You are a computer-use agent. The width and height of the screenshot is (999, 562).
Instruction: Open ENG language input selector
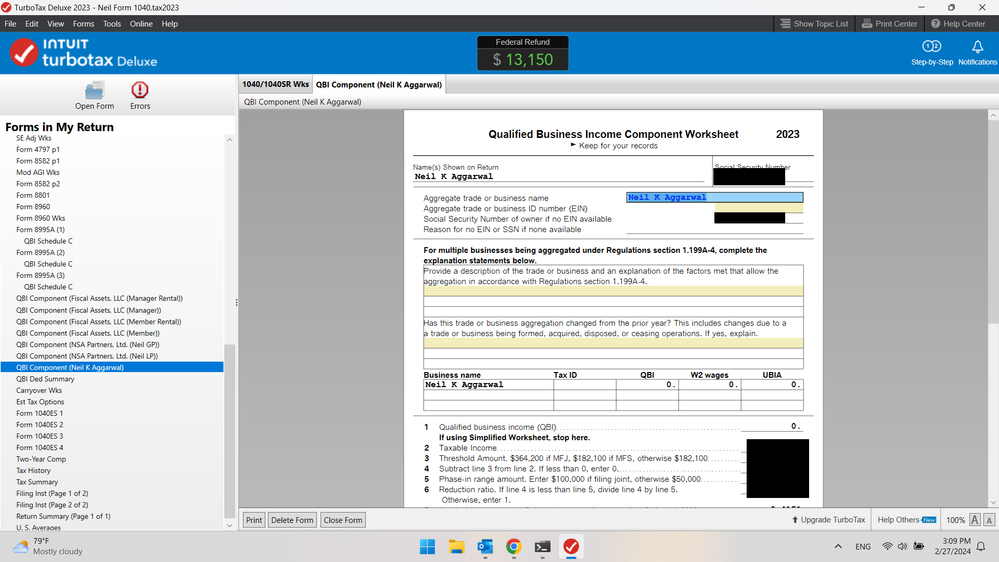coord(863,547)
